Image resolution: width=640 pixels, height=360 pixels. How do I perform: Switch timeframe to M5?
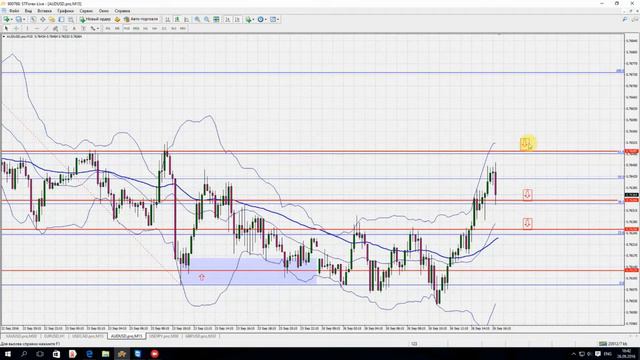click(117, 28)
